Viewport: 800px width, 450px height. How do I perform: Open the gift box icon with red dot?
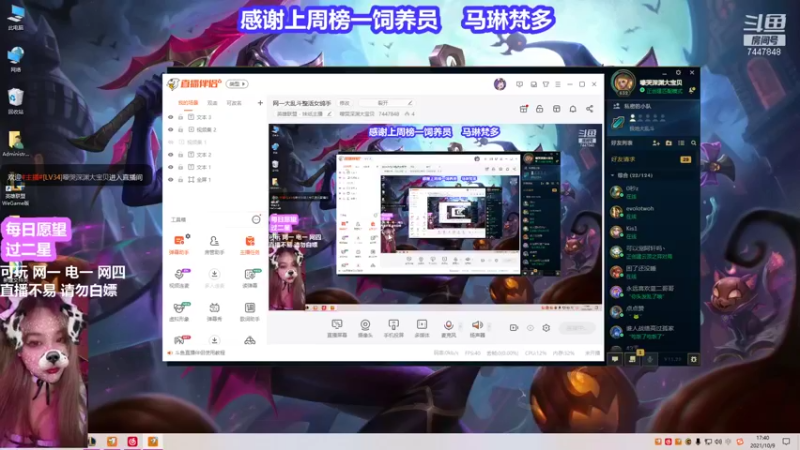pos(523,109)
